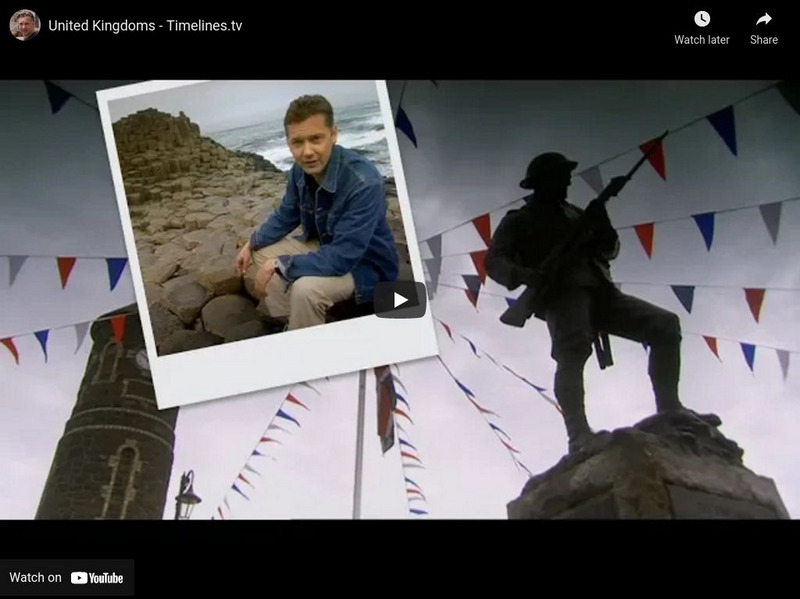This screenshot has width=800, height=599.
Task: Open the video on YouTube via bottom-left badge
Action: click(65, 575)
